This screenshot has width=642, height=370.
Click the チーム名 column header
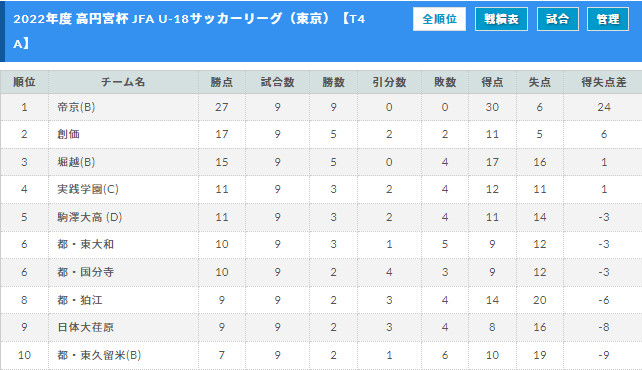123,82
